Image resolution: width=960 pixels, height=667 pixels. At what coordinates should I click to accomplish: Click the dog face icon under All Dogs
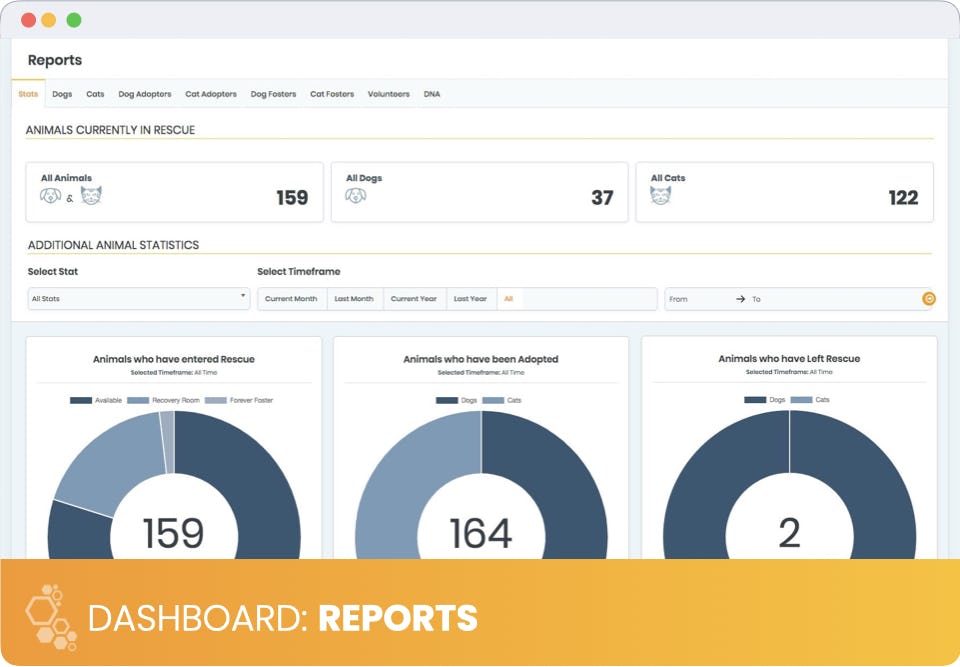click(356, 196)
